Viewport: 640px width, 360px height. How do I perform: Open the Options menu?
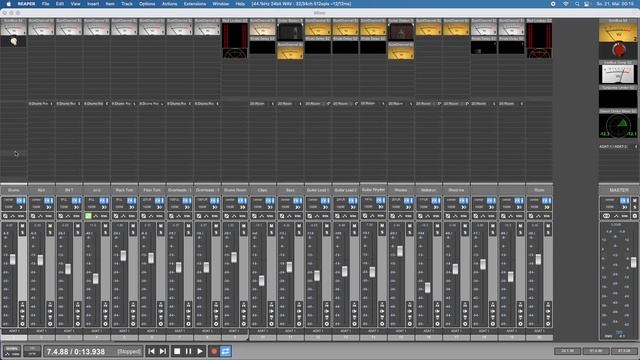[147, 4]
